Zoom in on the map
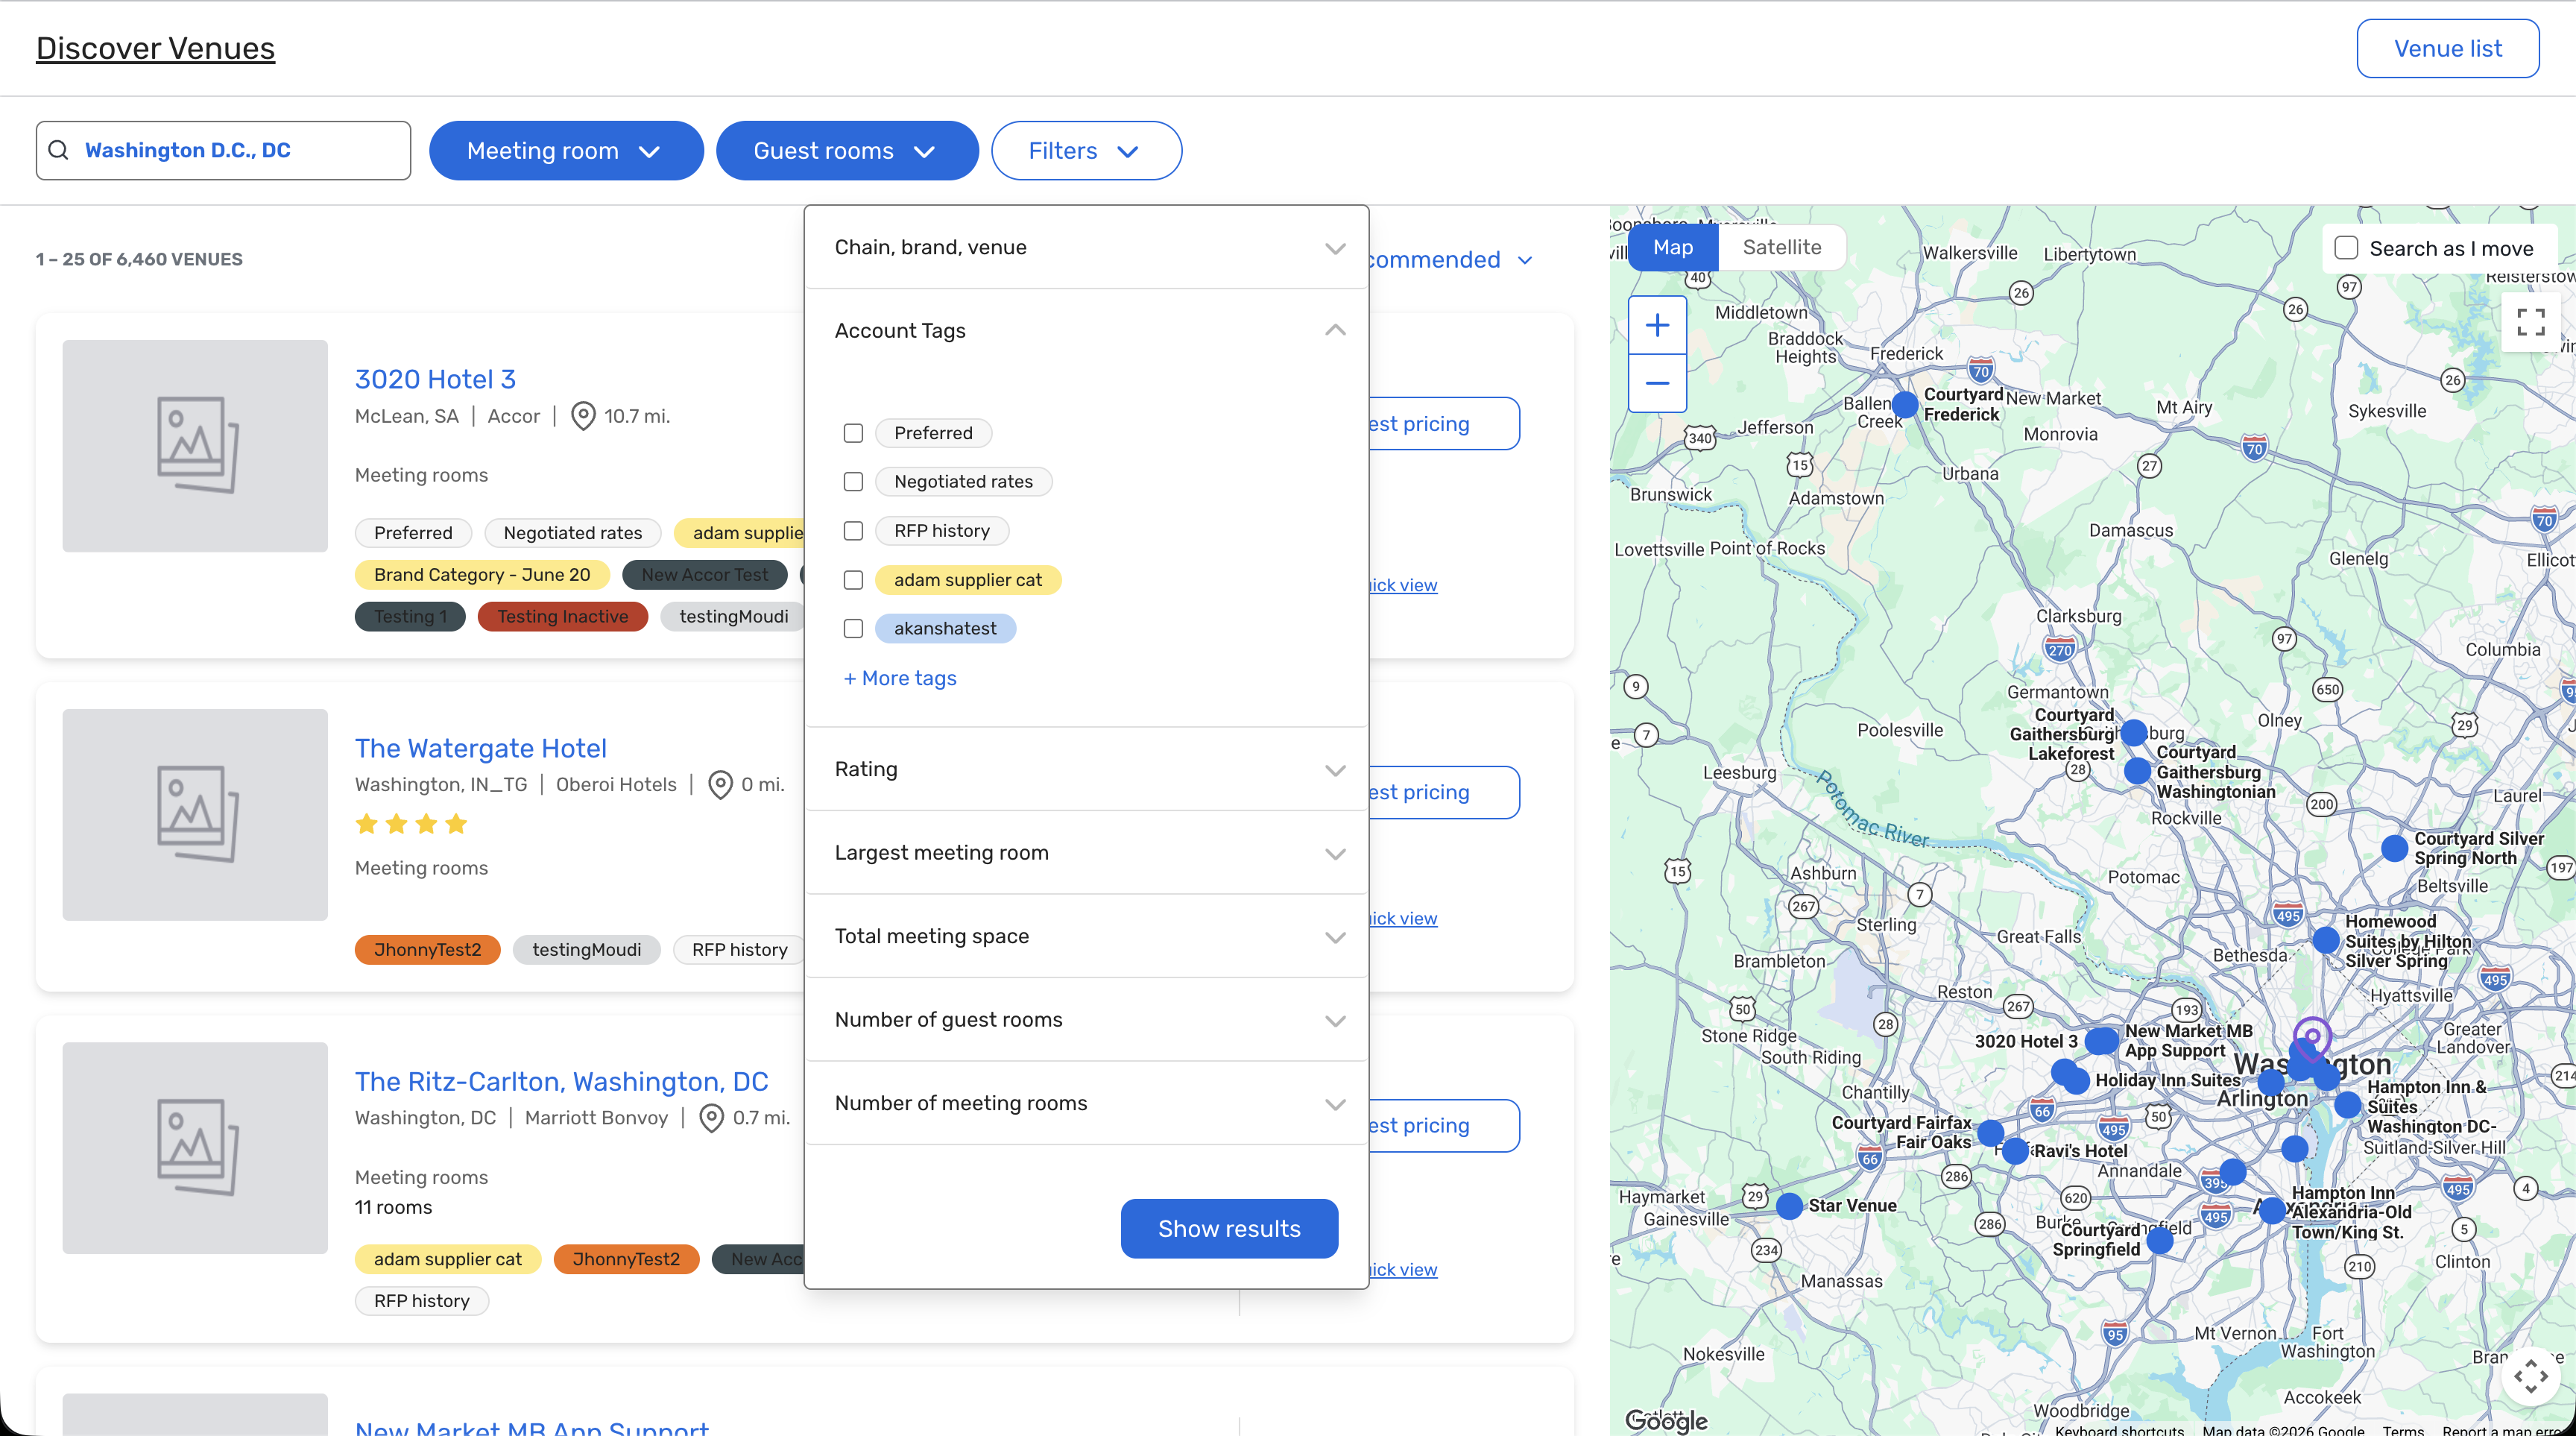Screen dimensions: 2576x1436 (x=1657, y=325)
